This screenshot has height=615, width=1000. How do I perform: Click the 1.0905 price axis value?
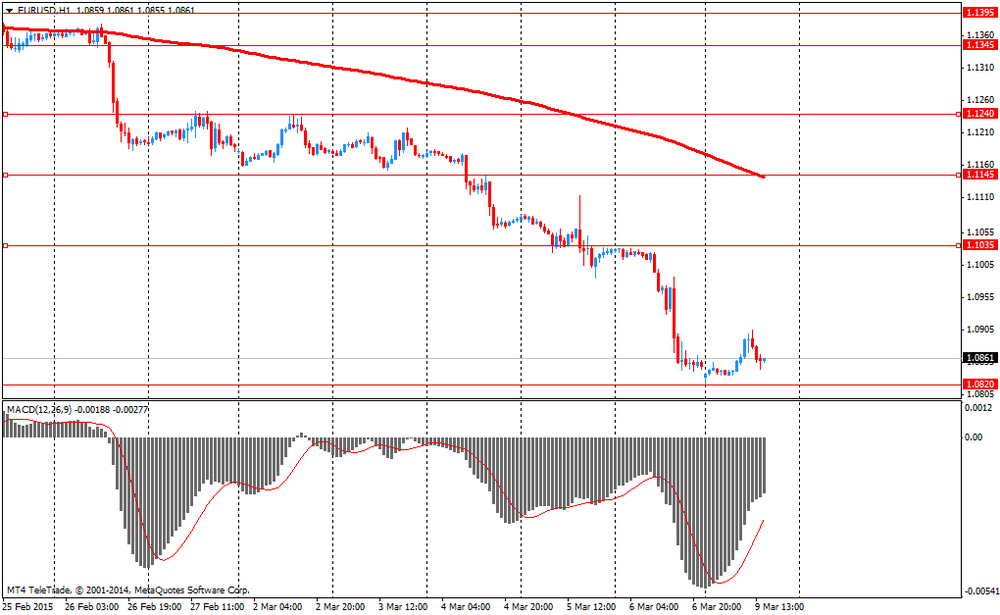click(x=981, y=330)
